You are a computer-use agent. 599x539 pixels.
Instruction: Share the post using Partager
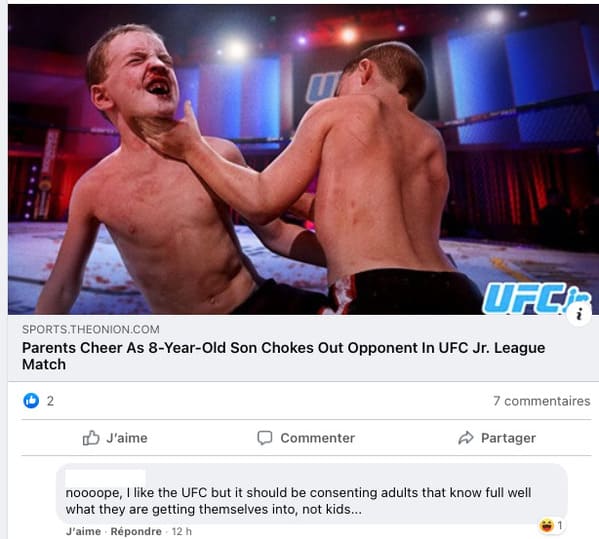[497, 438]
